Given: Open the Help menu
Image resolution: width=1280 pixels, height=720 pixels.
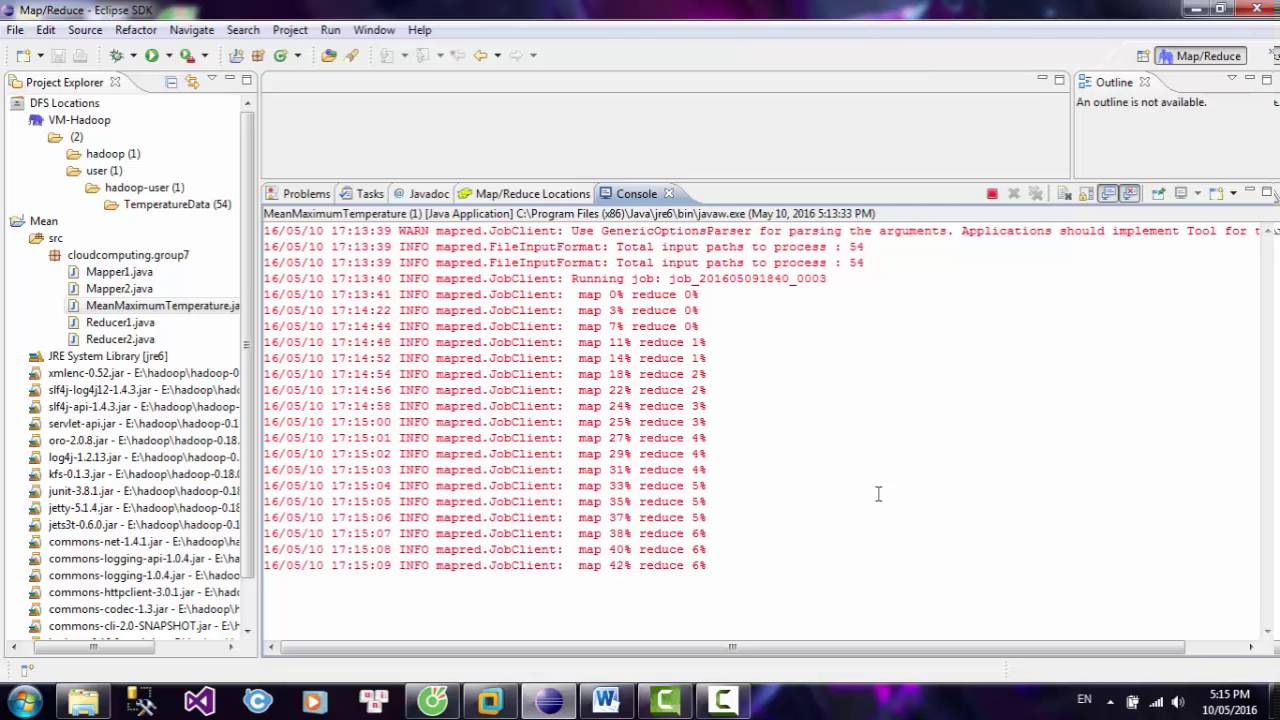Looking at the screenshot, I should tap(420, 30).
